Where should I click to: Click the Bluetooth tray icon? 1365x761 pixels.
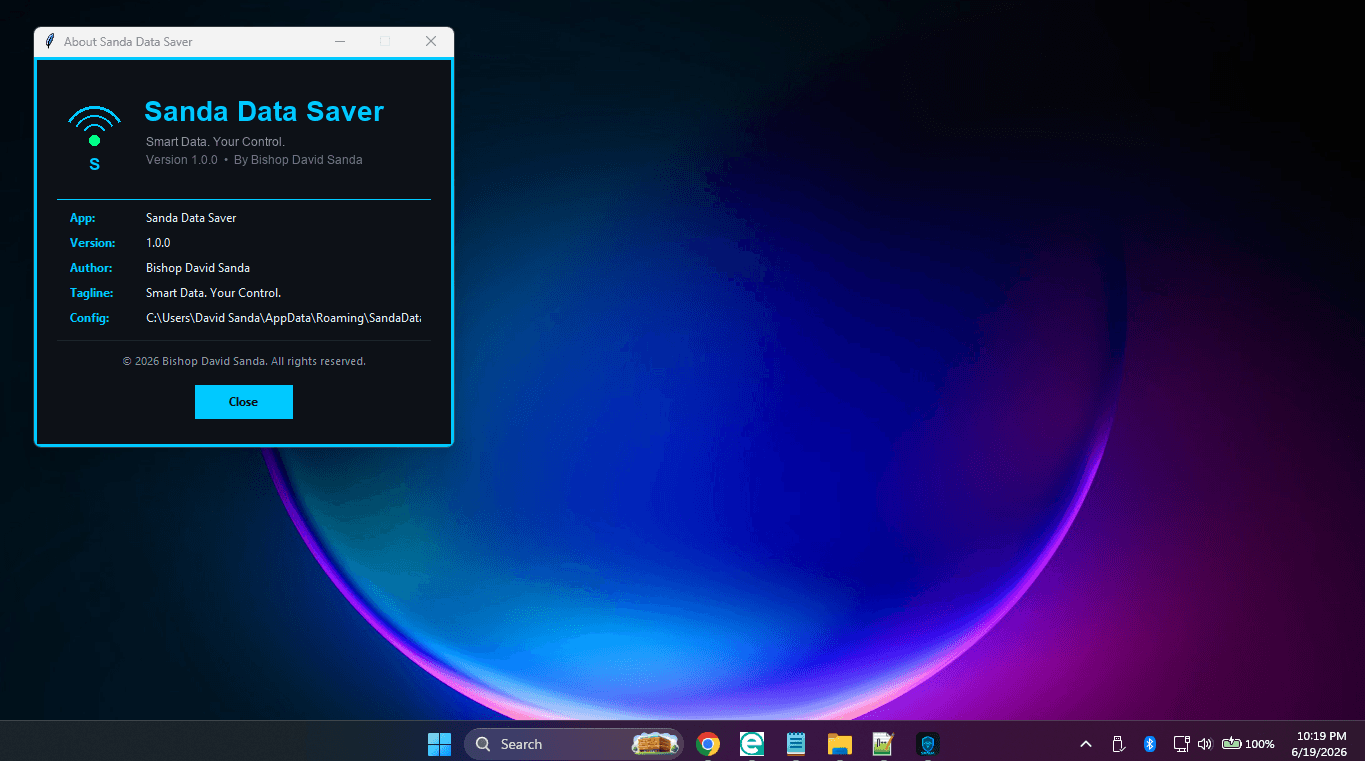tap(1150, 744)
